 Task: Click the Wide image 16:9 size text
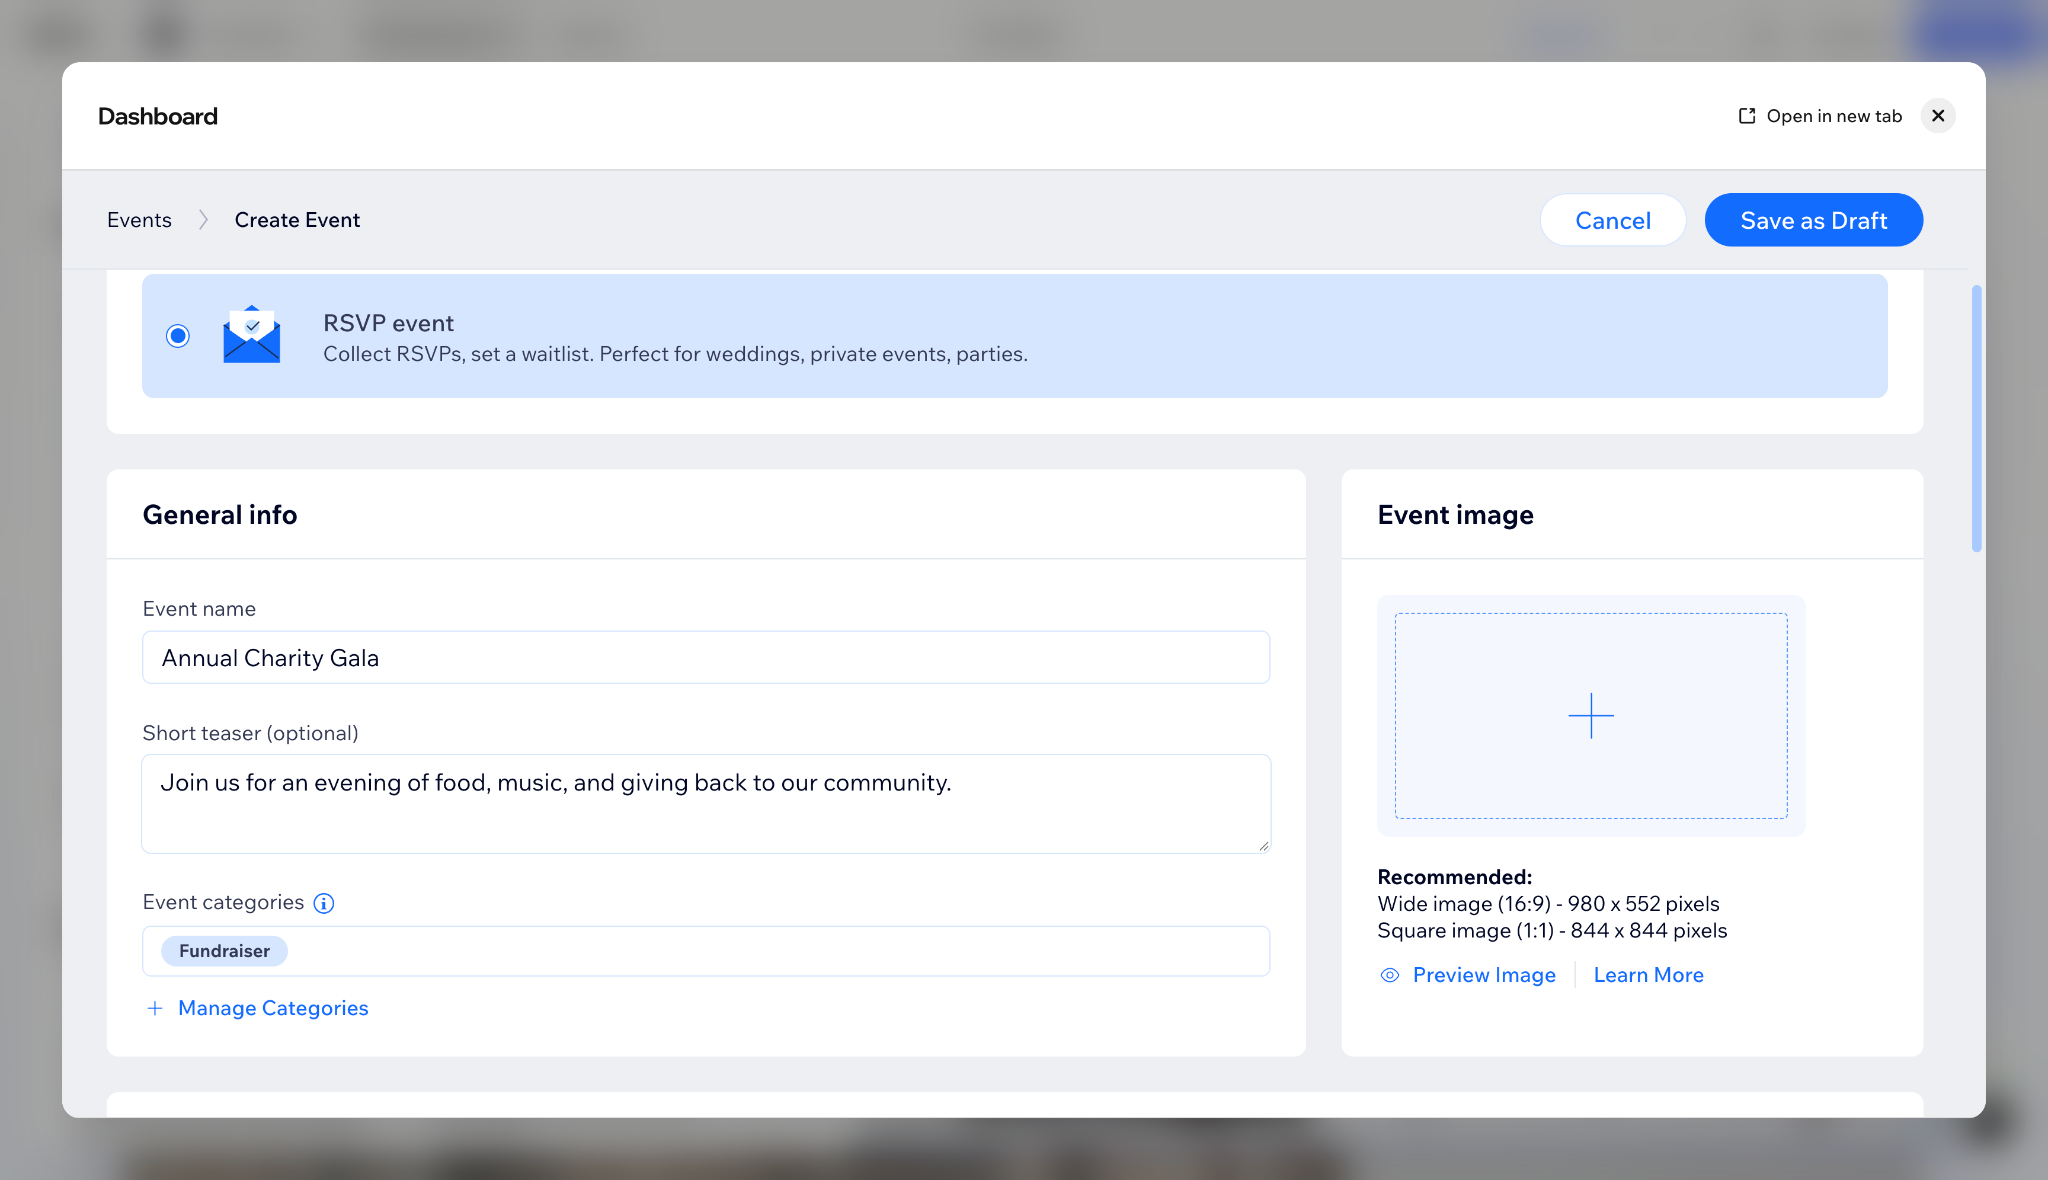pos(1548,904)
